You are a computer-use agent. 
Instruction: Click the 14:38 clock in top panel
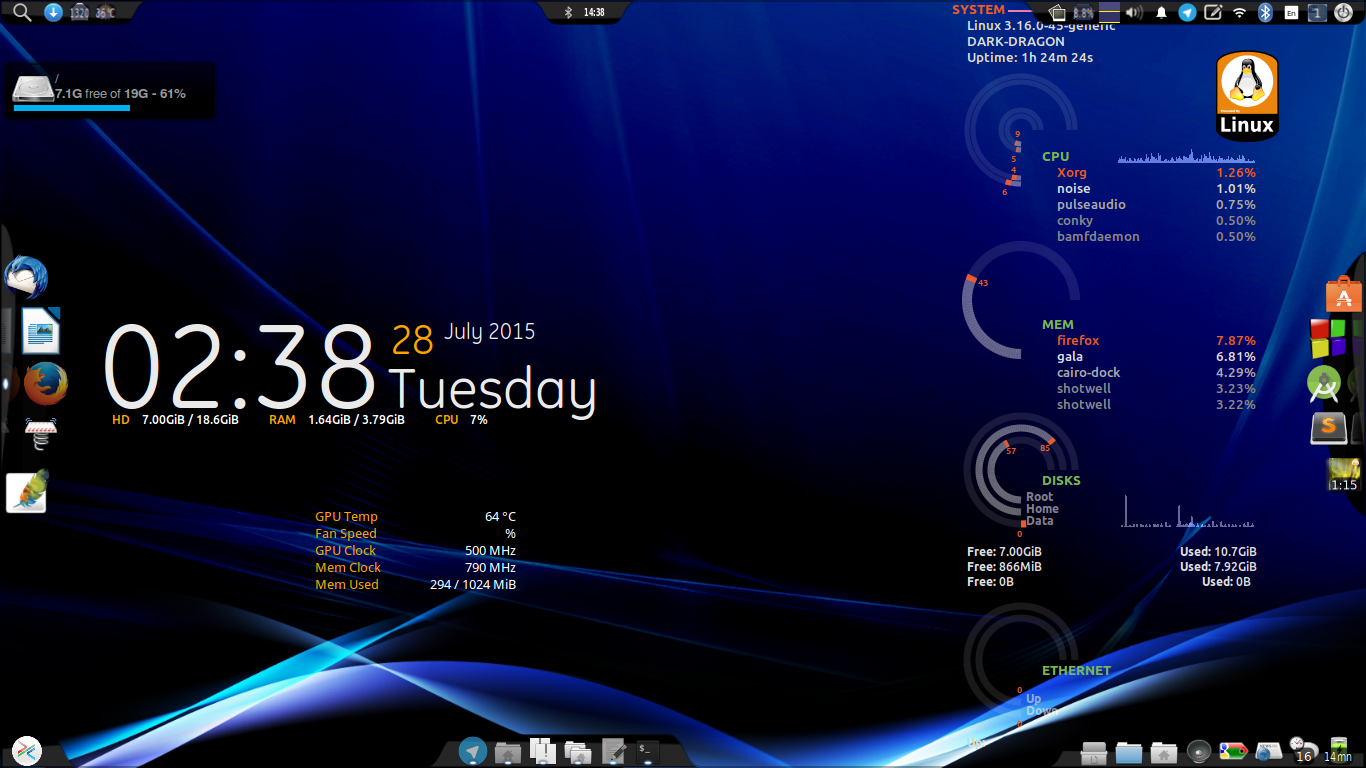point(594,12)
